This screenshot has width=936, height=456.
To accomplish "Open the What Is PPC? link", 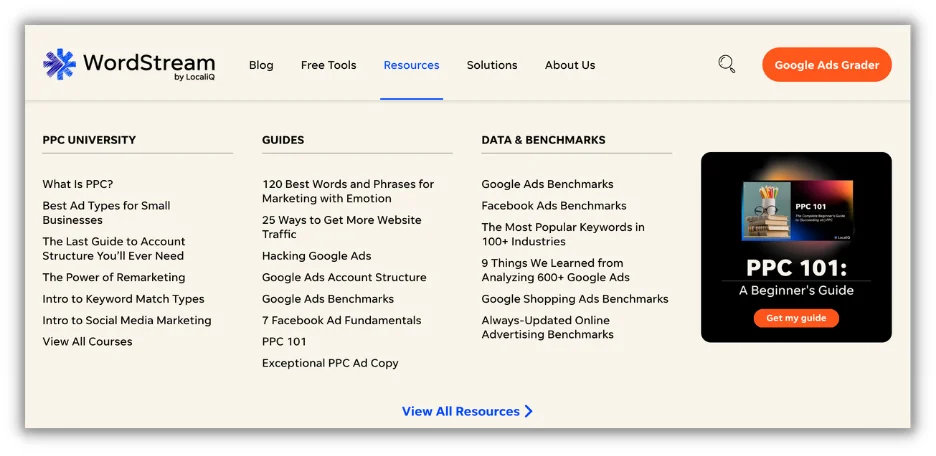I will (x=78, y=184).
